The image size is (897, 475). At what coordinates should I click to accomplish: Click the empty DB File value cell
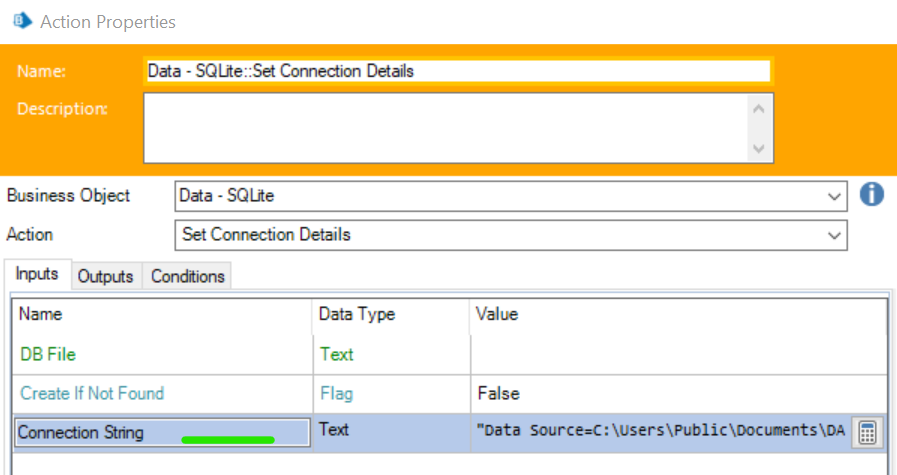pos(679,355)
